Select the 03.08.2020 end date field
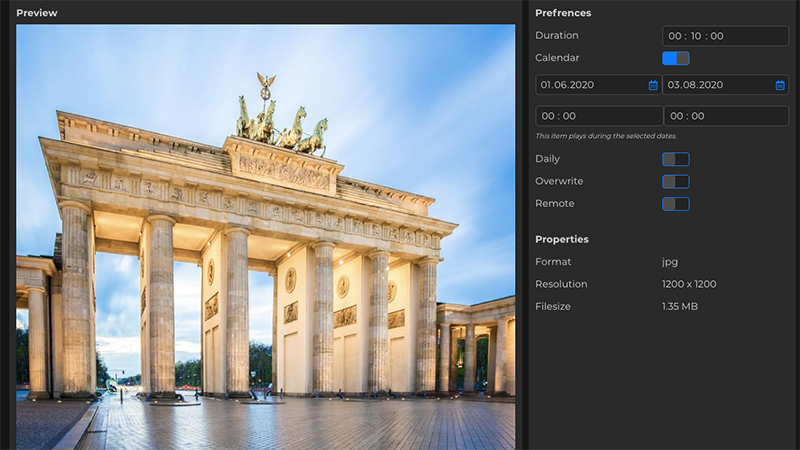 pyautogui.click(x=716, y=85)
